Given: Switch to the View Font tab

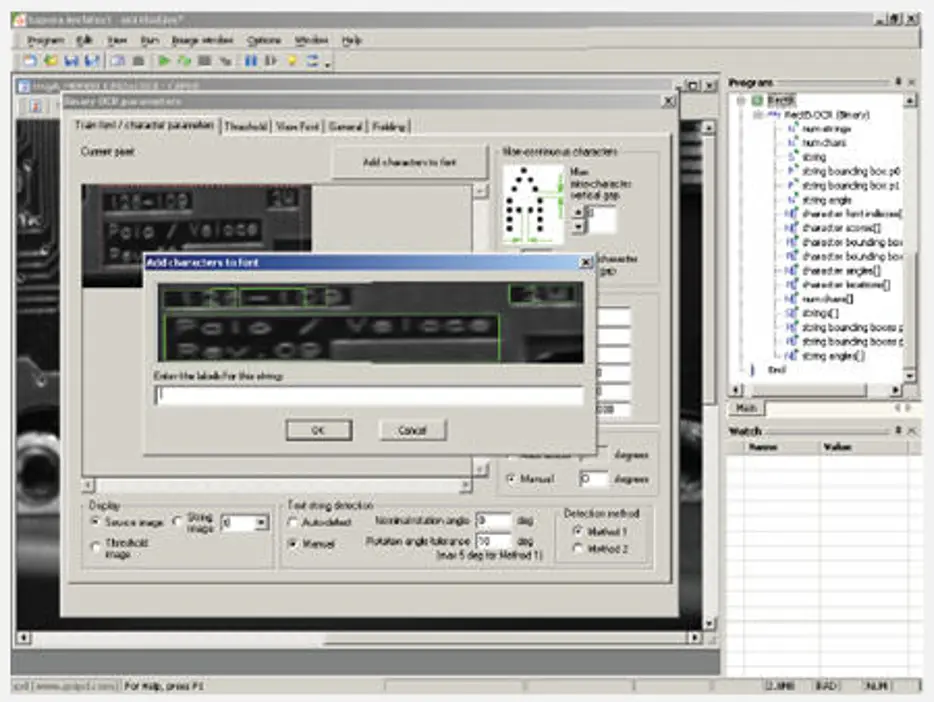Looking at the screenshot, I should point(298,126).
